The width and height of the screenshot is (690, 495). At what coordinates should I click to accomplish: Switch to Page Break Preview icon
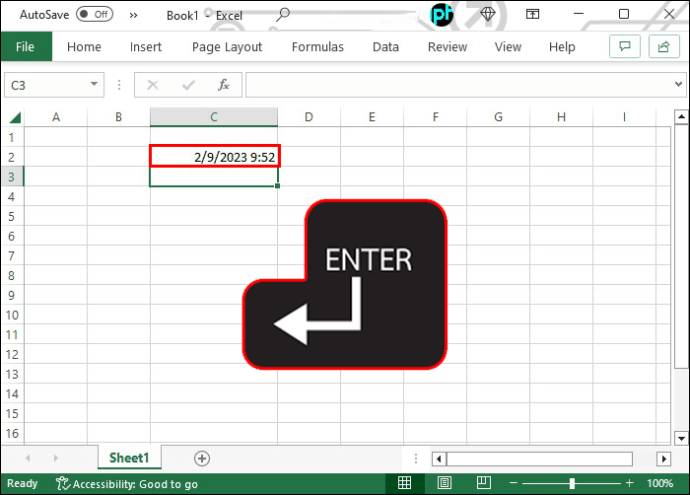pos(484,483)
